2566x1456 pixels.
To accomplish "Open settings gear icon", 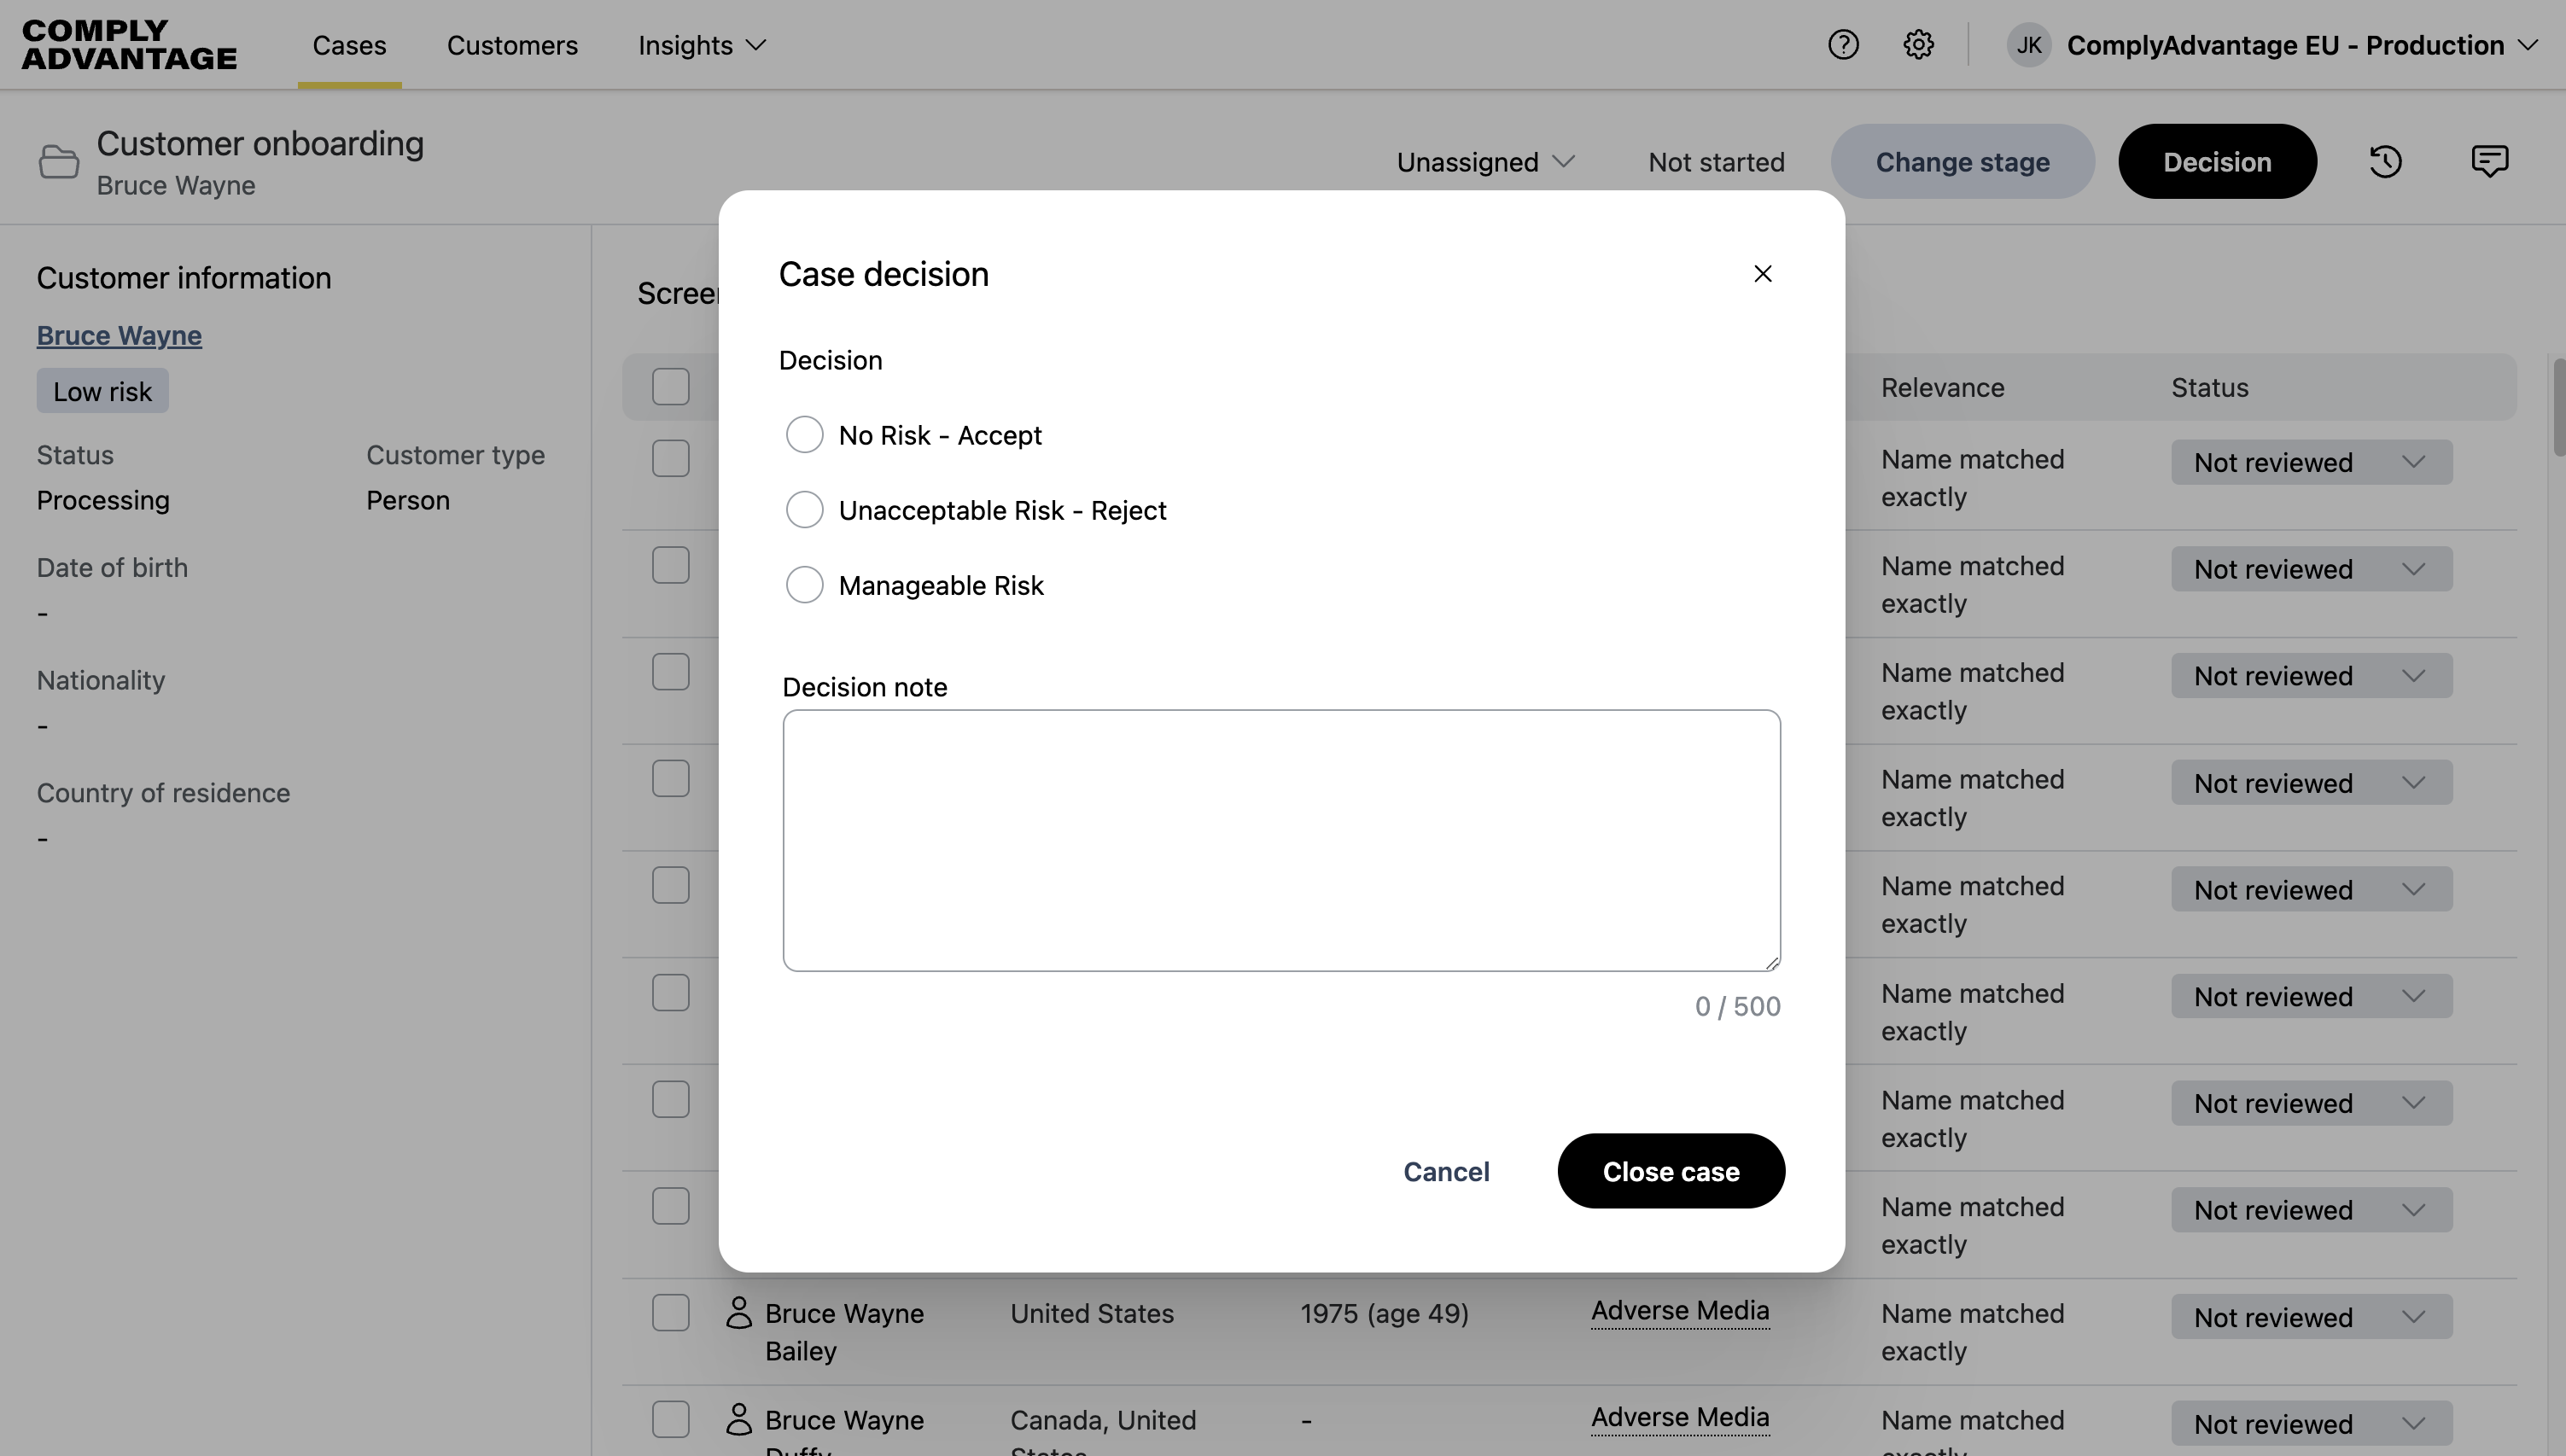I will [x=1918, y=45].
